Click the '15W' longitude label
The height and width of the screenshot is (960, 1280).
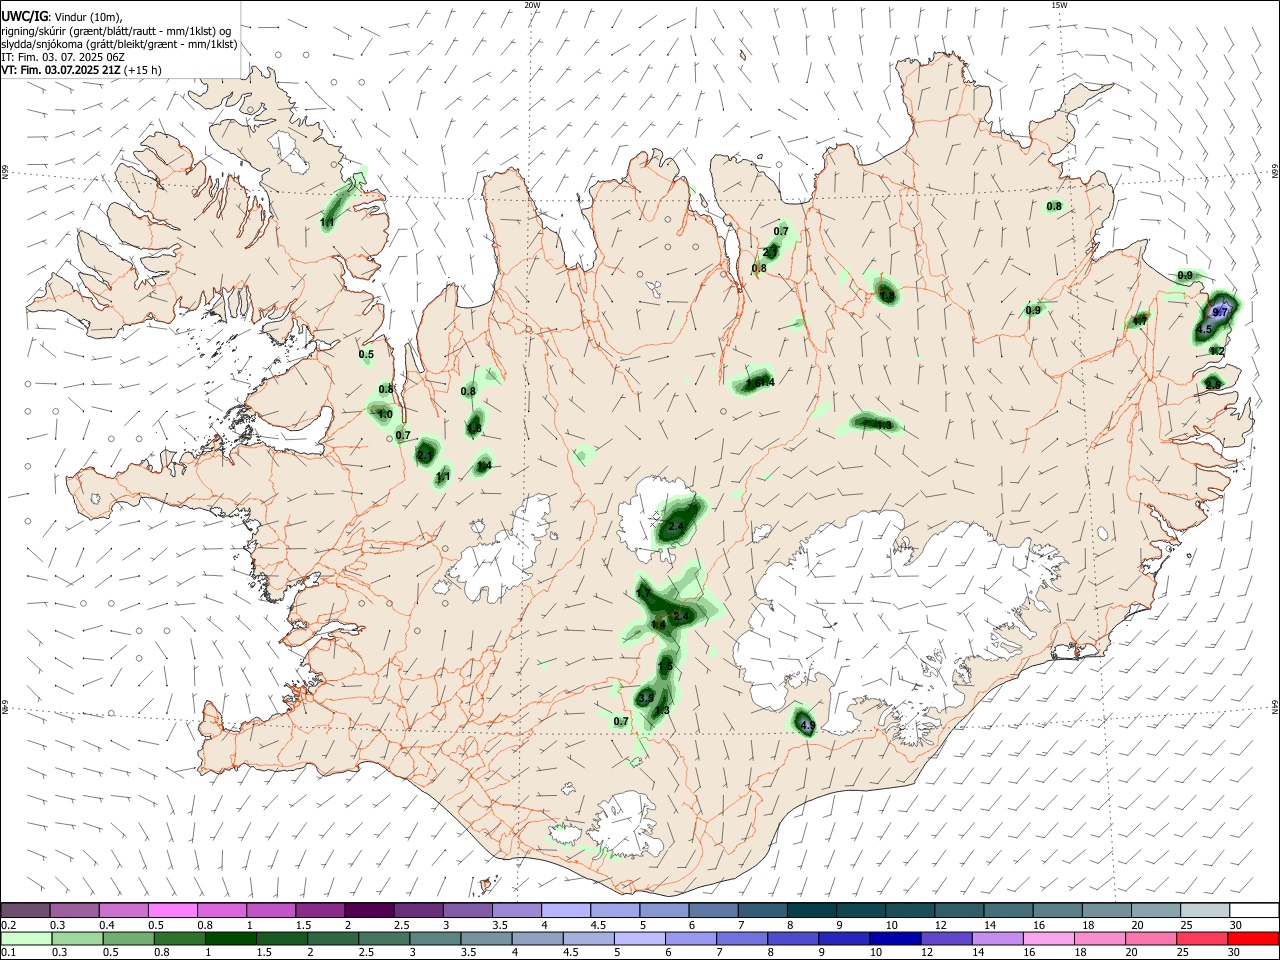coord(1059,5)
